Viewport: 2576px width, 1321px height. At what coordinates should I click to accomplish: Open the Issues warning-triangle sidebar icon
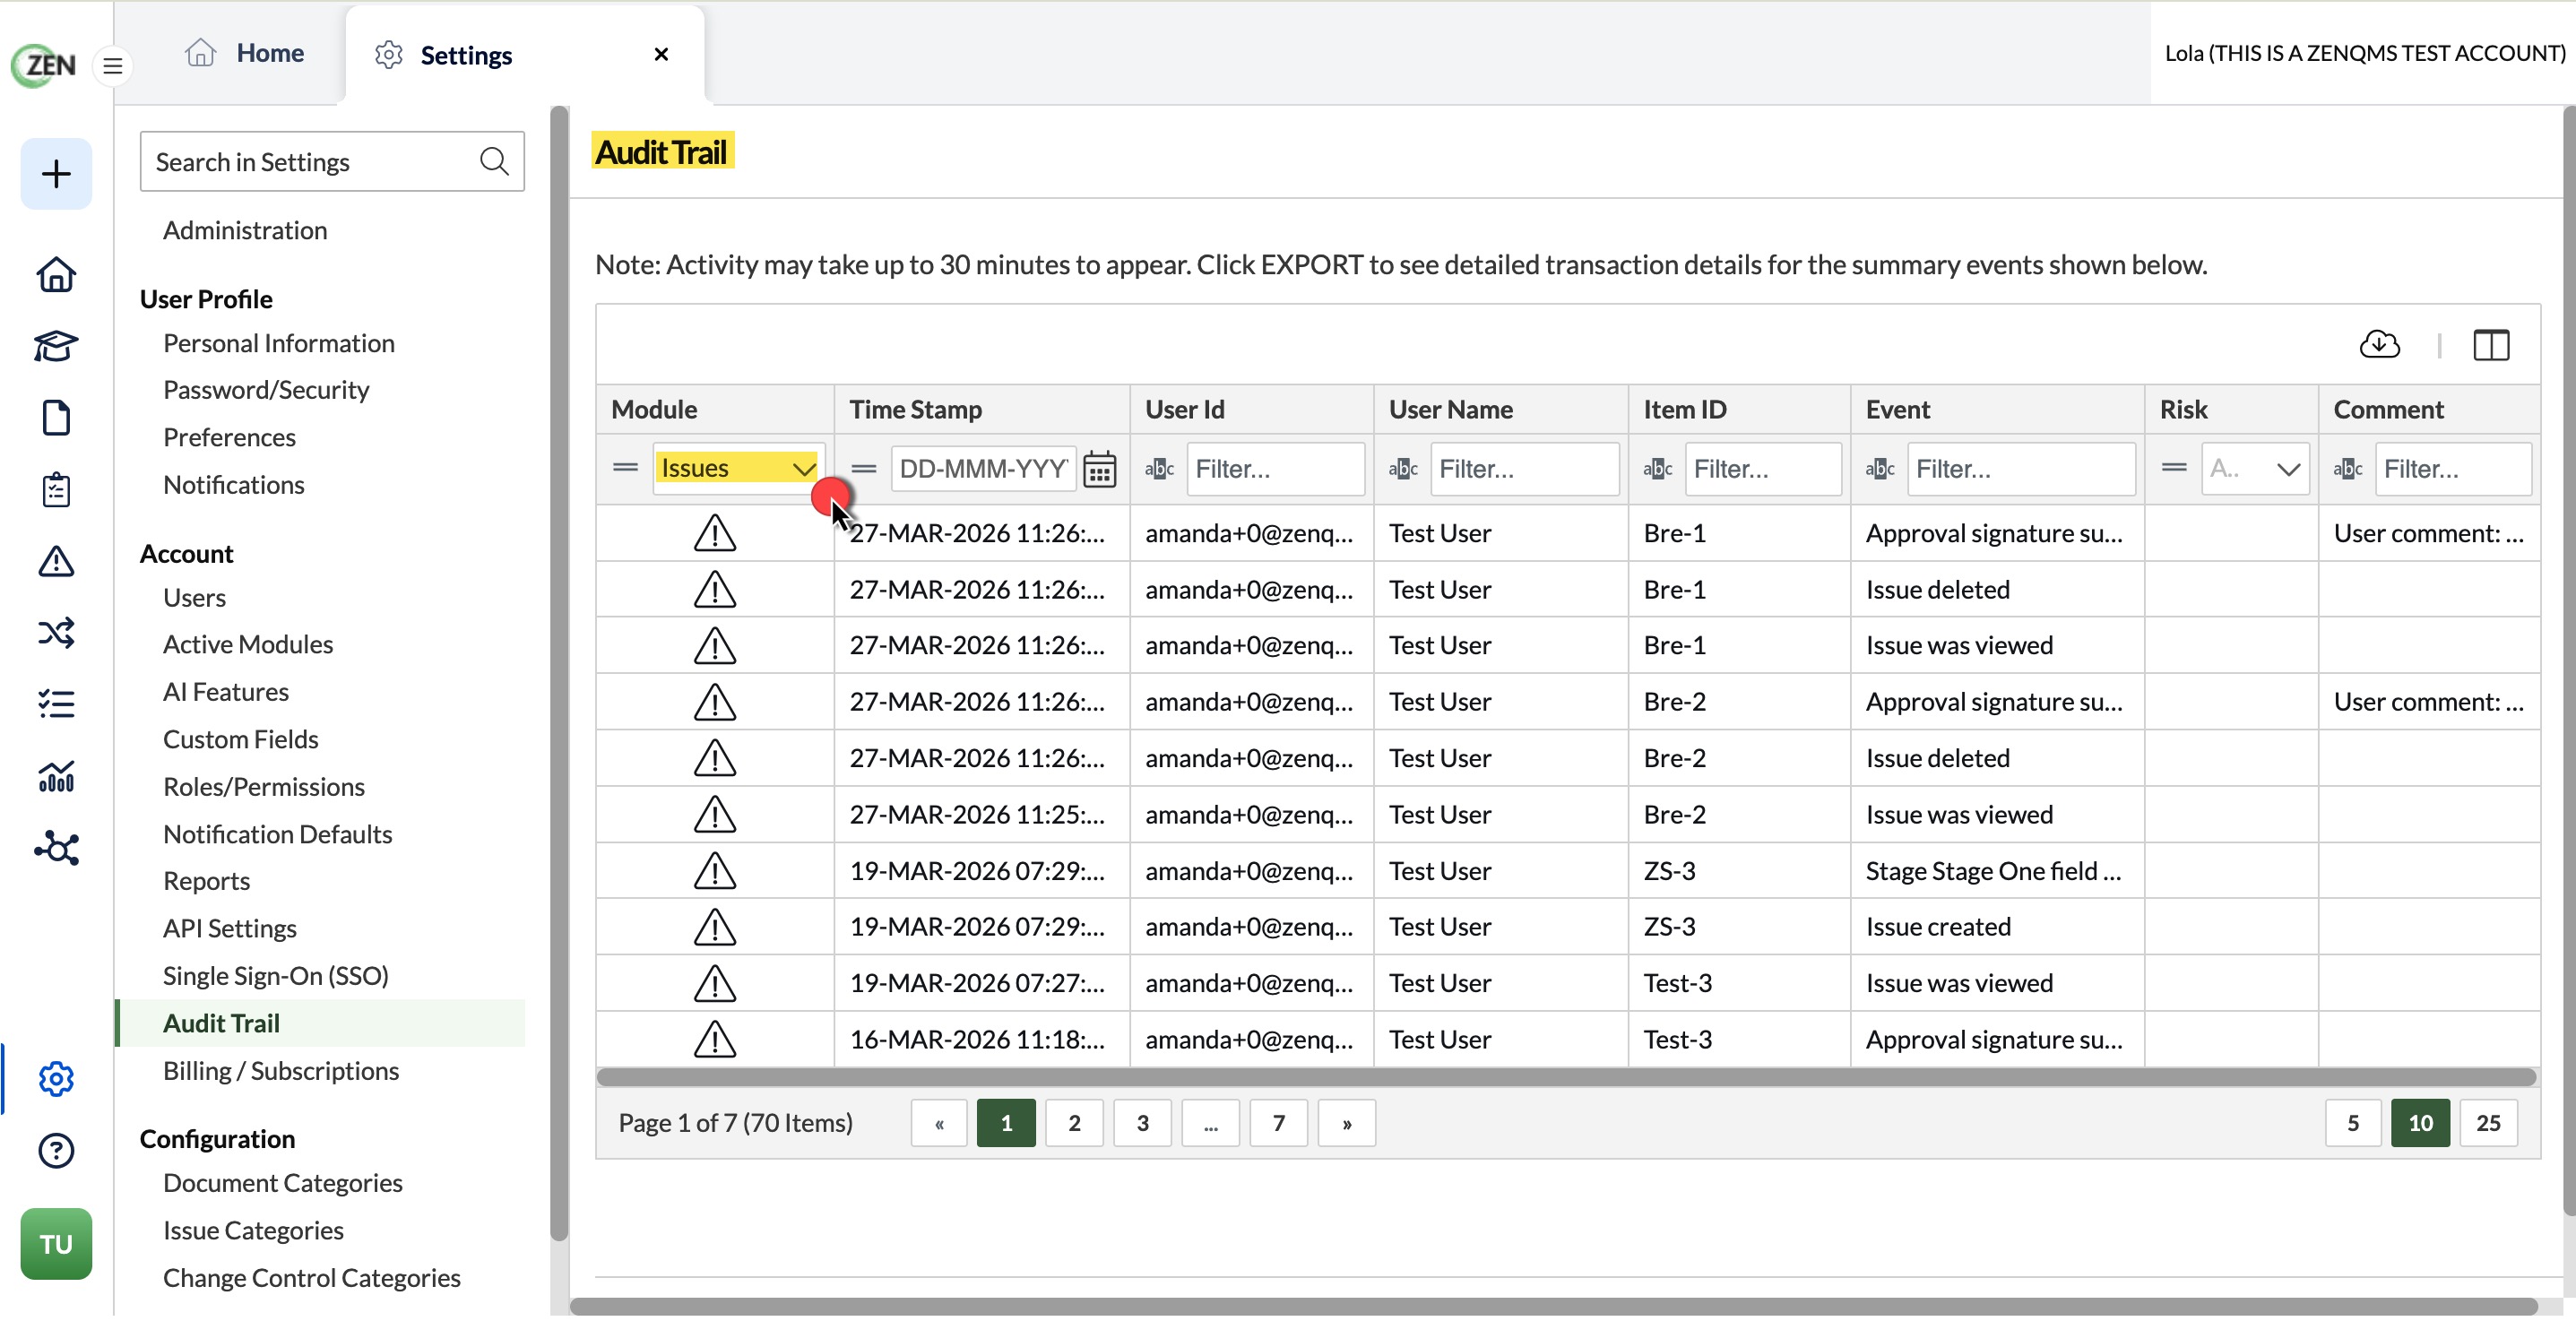(x=56, y=561)
